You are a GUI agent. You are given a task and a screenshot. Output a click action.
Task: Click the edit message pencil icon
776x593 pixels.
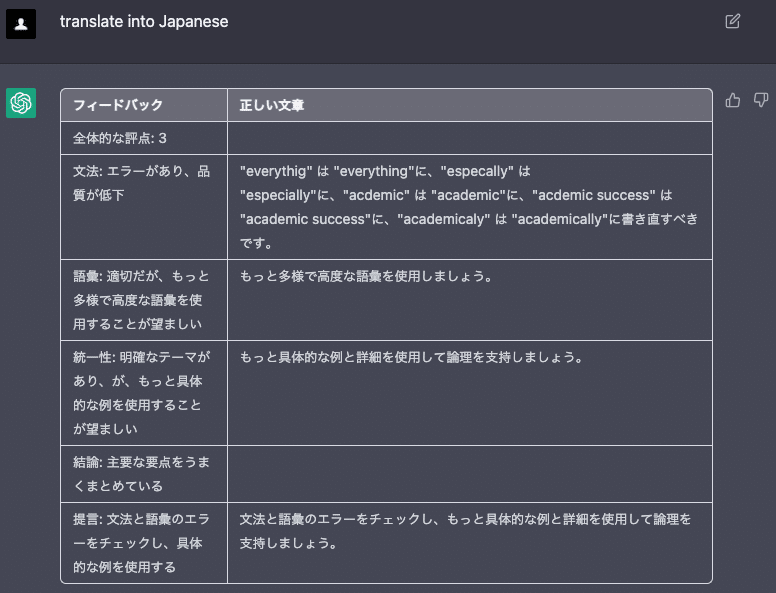point(733,21)
